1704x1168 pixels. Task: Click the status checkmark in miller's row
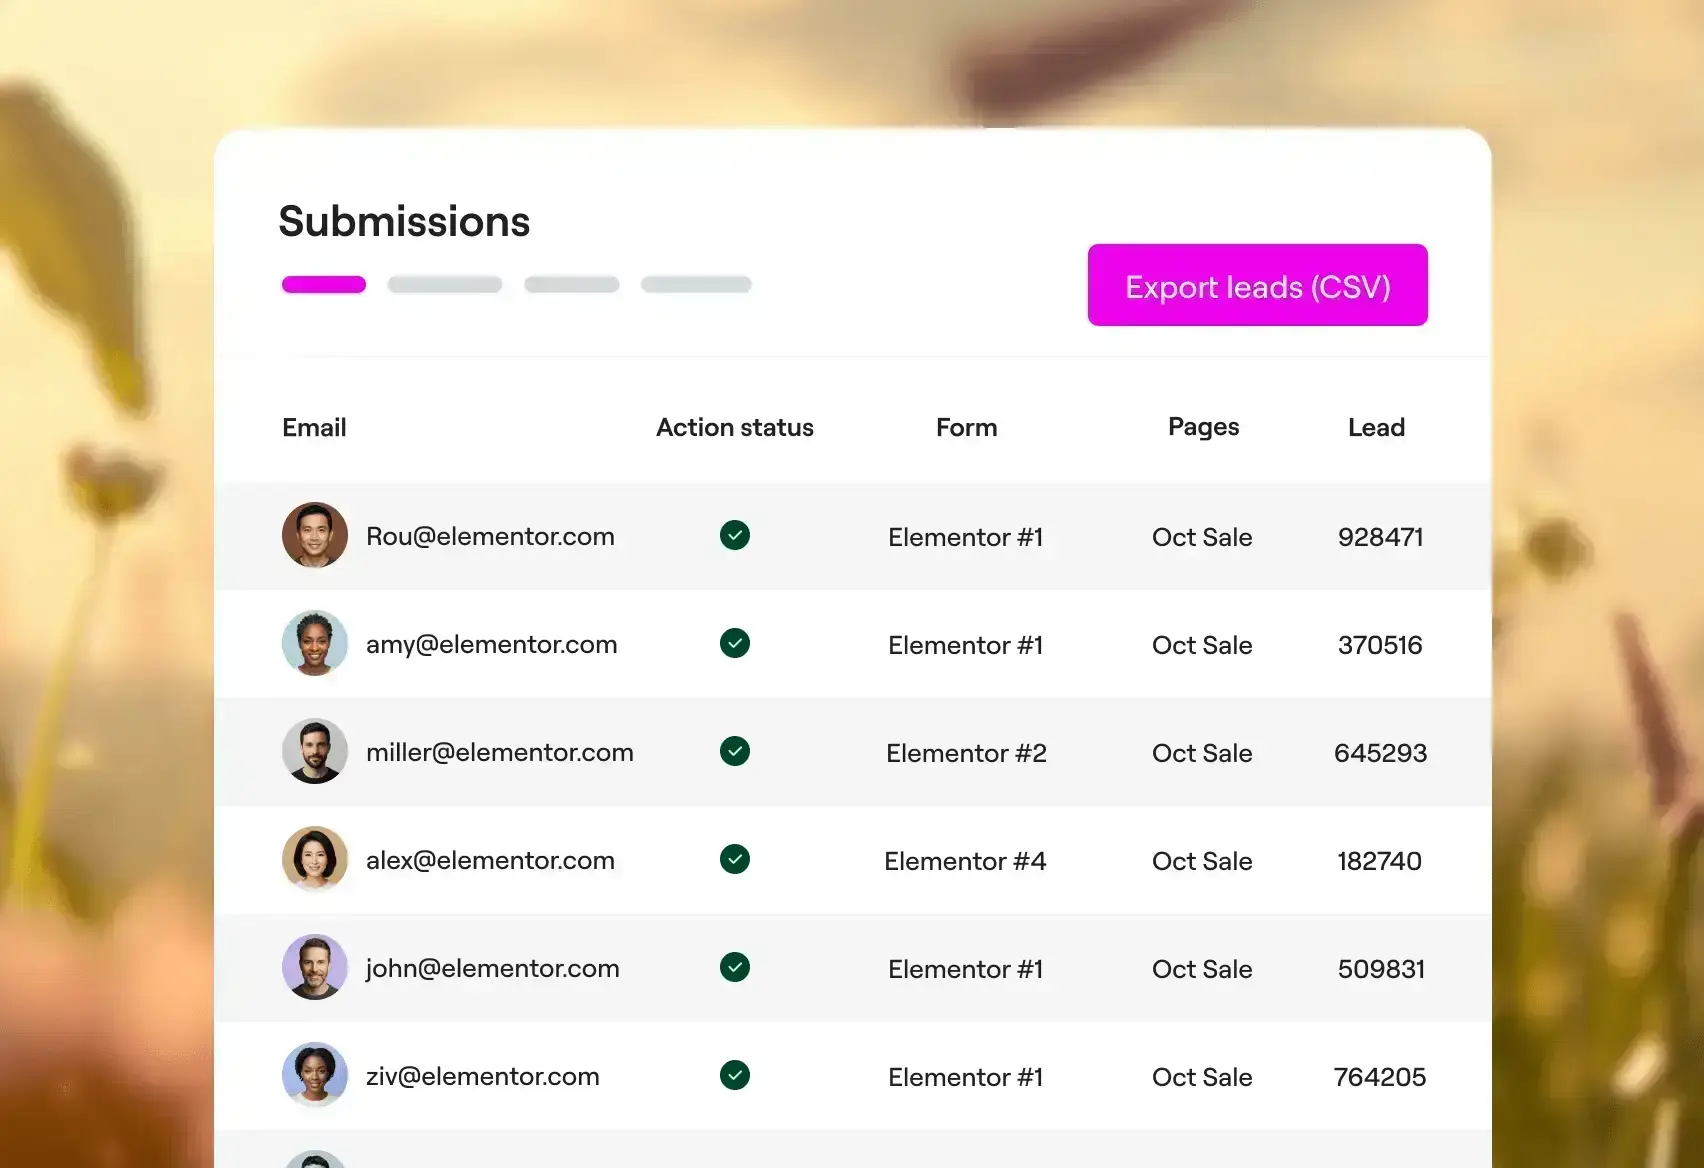click(x=735, y=751)
